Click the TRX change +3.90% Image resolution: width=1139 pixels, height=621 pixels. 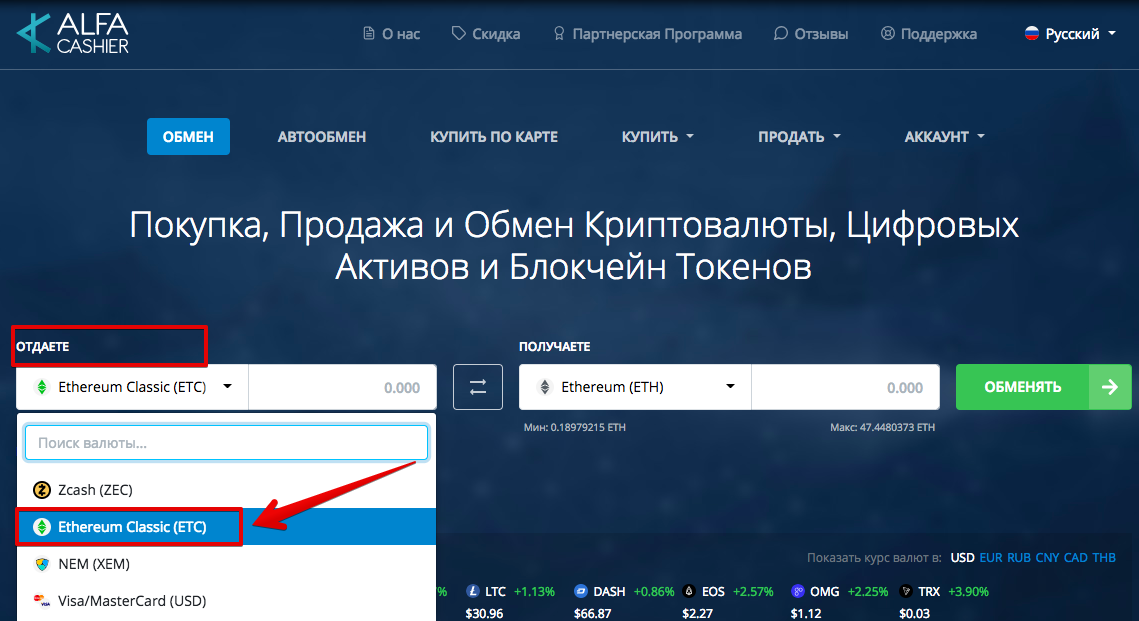[968, 592]
